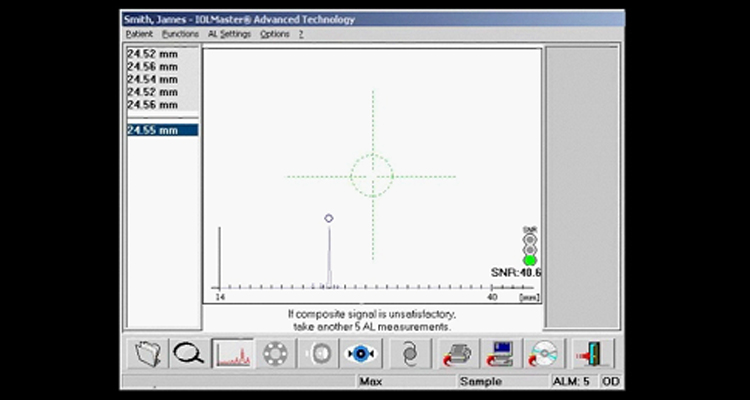Click the printer icon to print
The height and width of the screenshot is (400, 750).
[x=458, y=354]
